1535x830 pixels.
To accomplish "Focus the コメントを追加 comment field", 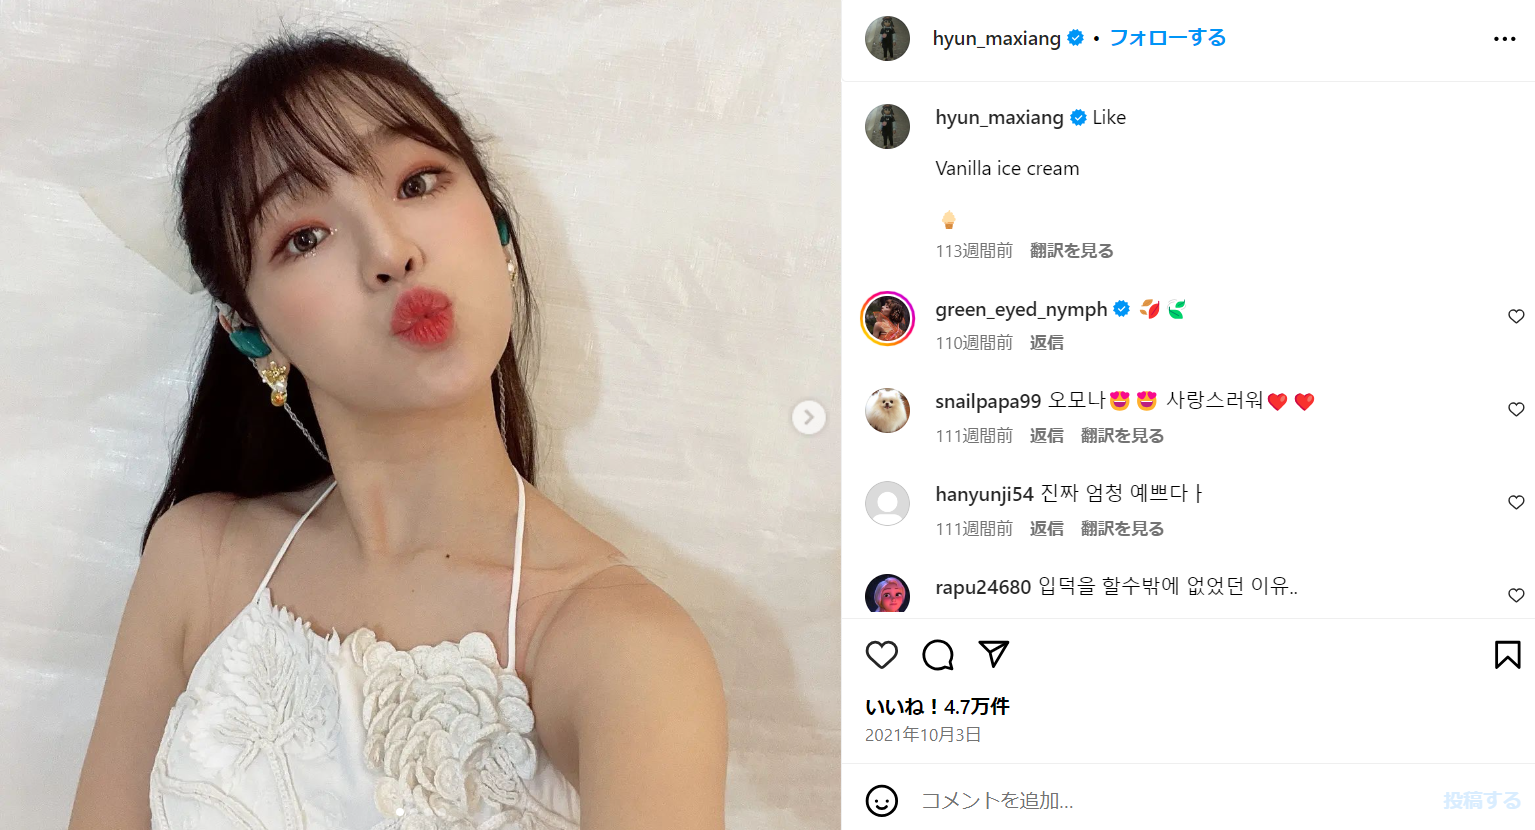I will 1170,801.
